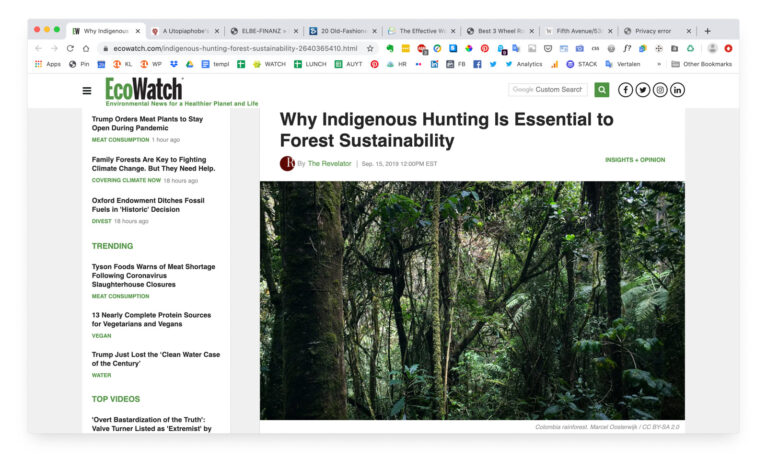767x470 pixels.
Task: Open EcoWatch's Instagram page icon
Action: tap(660, 90)
